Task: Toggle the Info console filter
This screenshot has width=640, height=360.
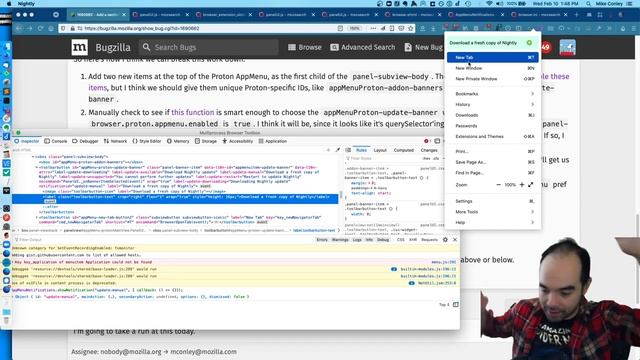Action: [369, 240]
